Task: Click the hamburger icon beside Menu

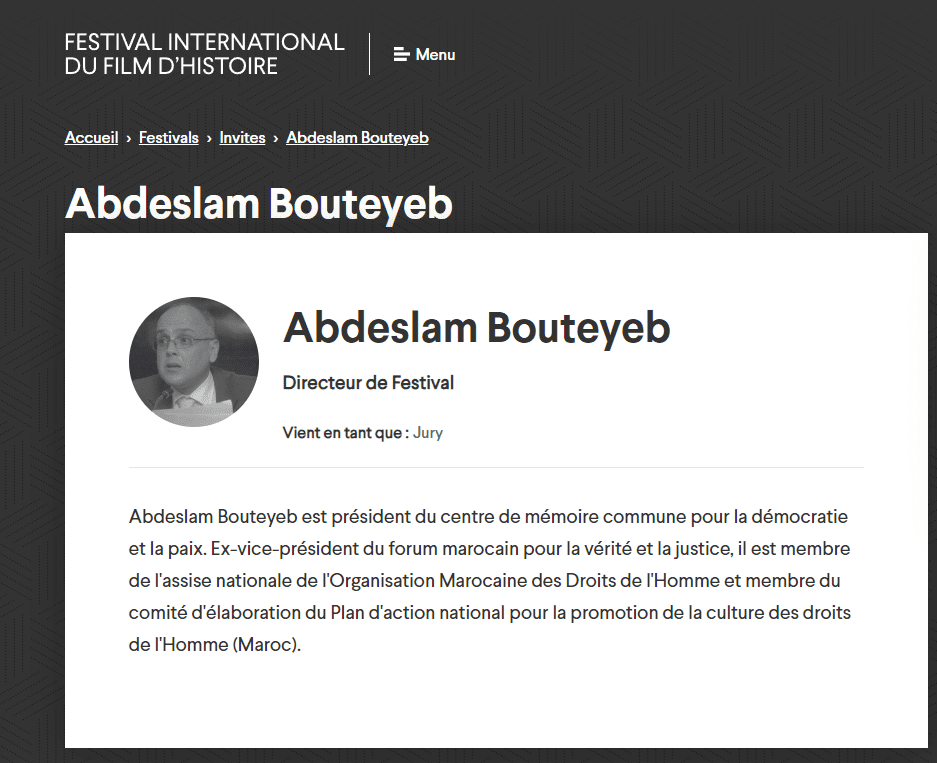Action: pyautogui.click(x=401, y=54)
